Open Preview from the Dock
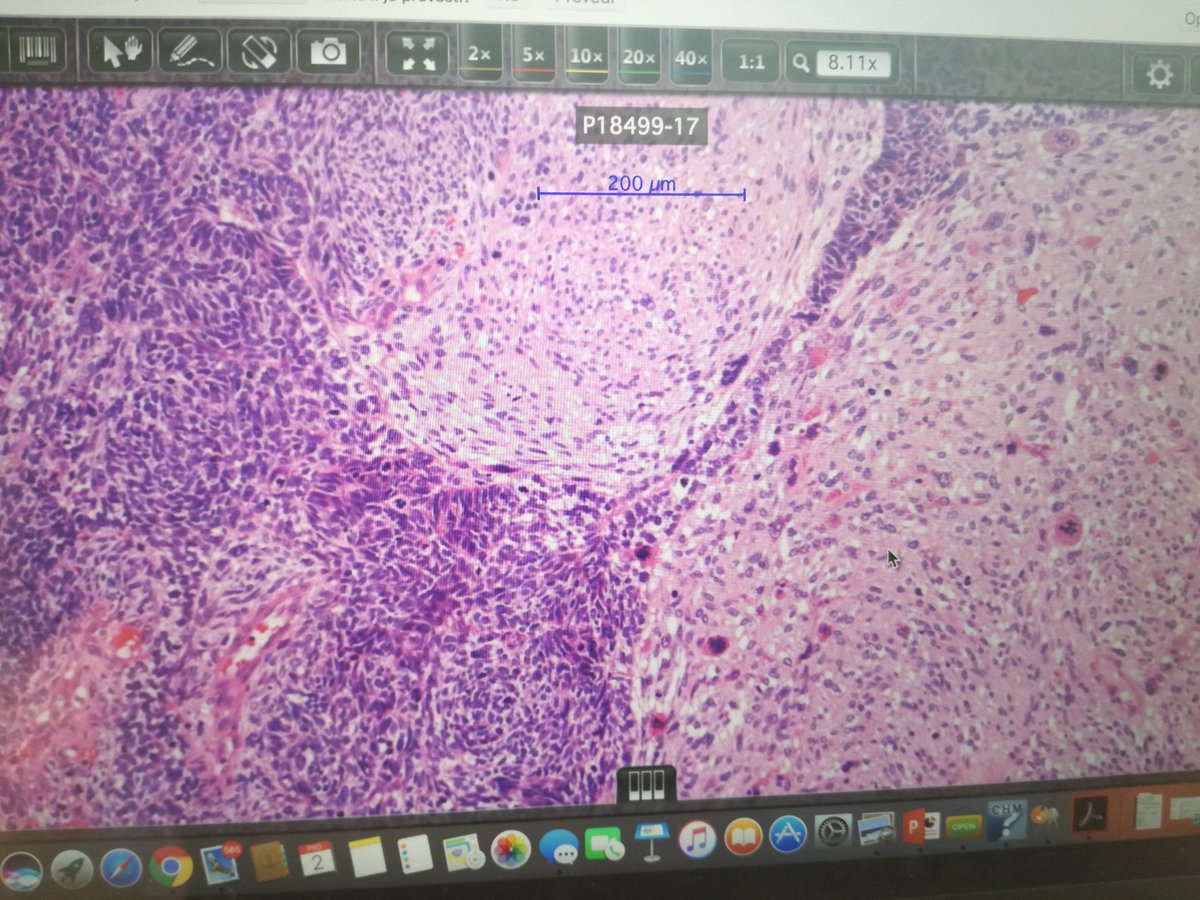This screenshot has height=900, width=1200. coord(877,828)
